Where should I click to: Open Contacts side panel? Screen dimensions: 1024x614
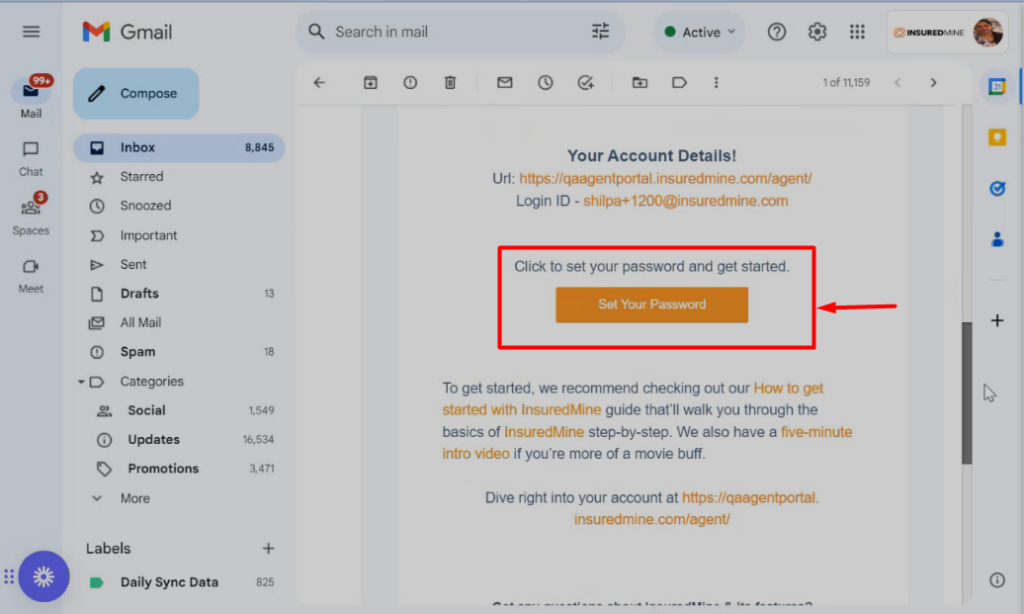[x=997, y=240]
